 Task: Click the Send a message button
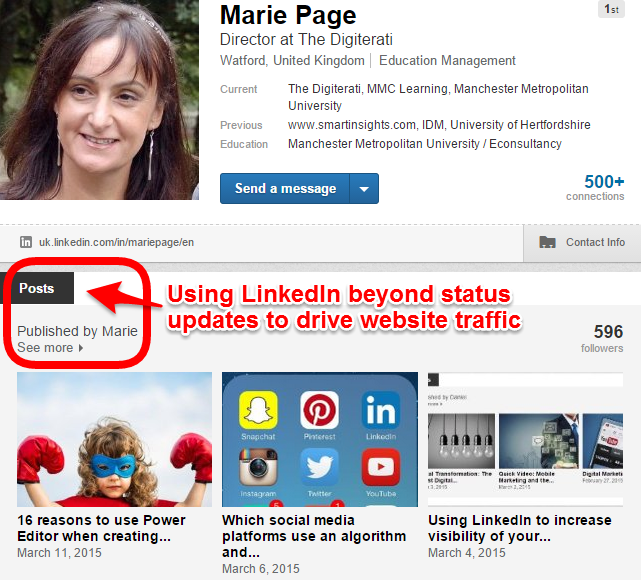coord(285,188)
